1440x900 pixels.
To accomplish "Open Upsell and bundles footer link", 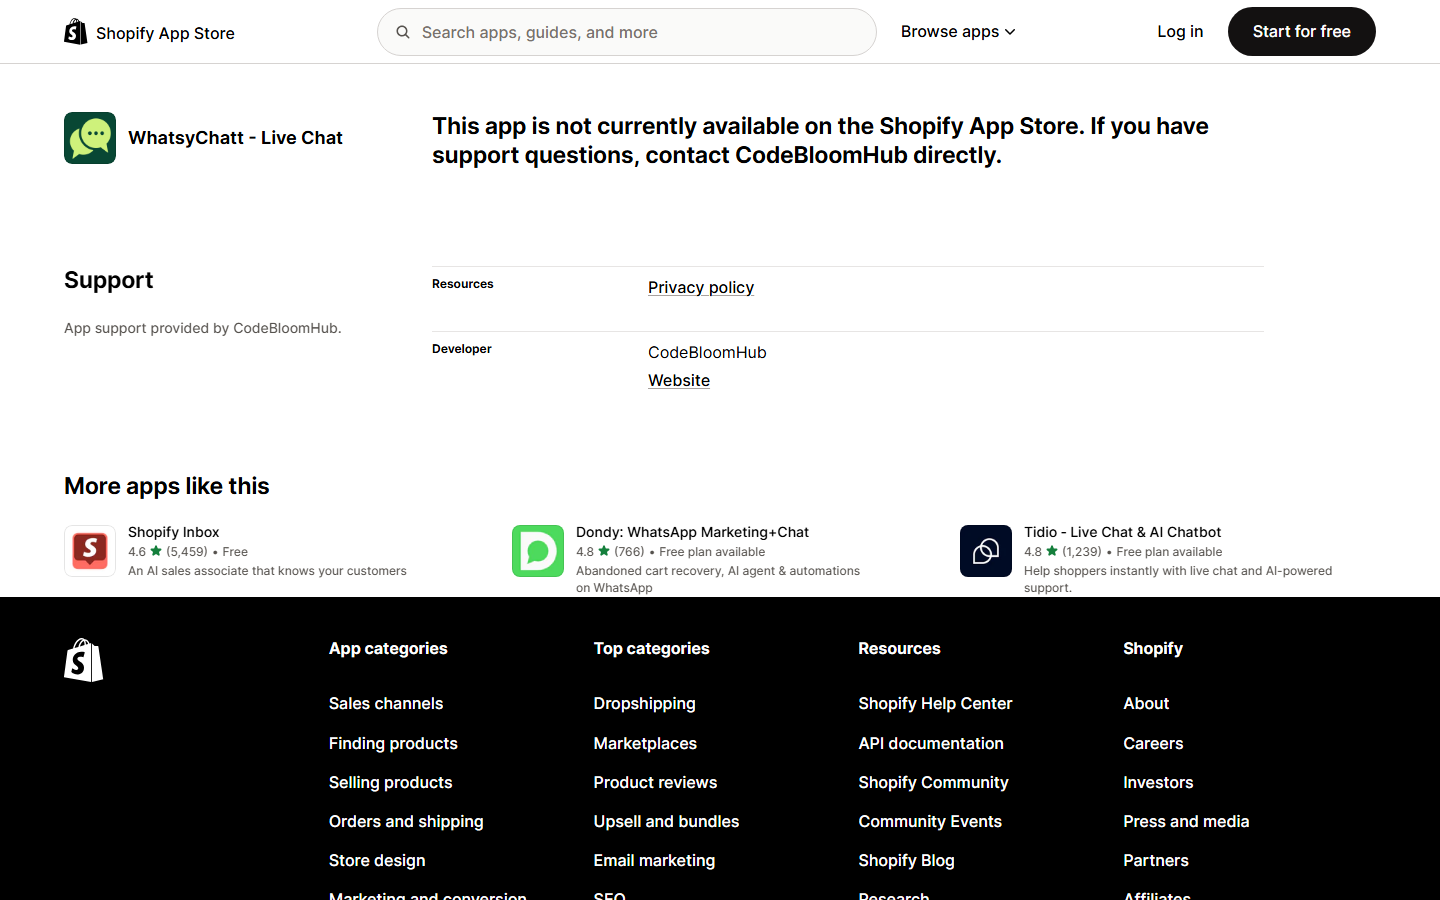I will [x=666, y=821].
